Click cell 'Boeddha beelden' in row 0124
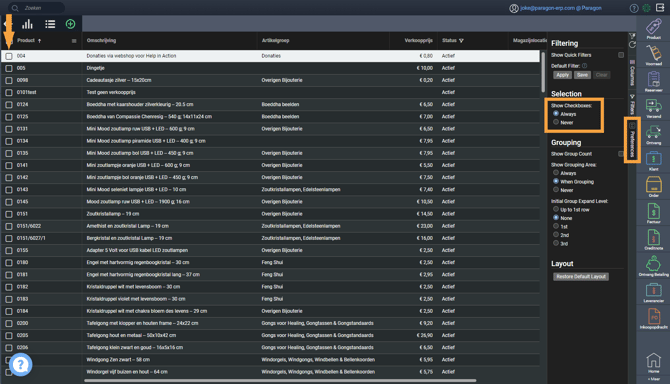Screen dimensions: 670x384 tap(280, 105)
